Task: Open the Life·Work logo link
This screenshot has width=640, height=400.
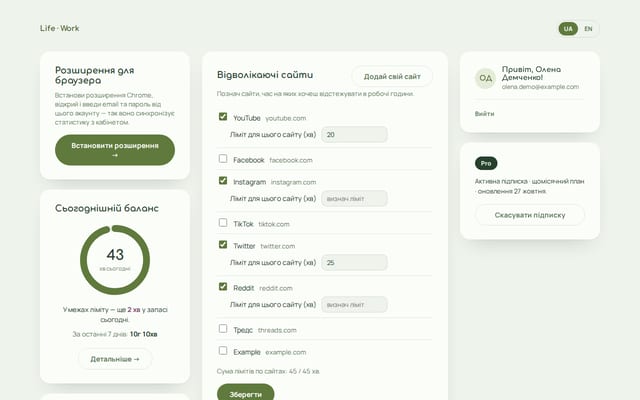Action: 60,28
